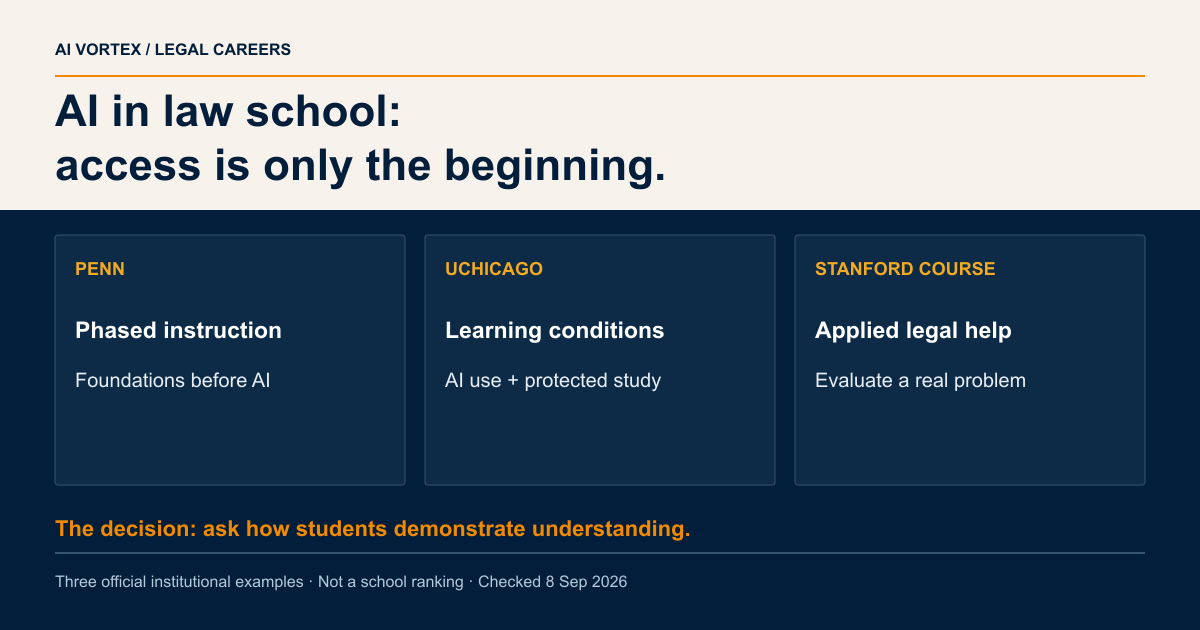Select the 'Learning conditions' heading

click(x=554, y=330)
